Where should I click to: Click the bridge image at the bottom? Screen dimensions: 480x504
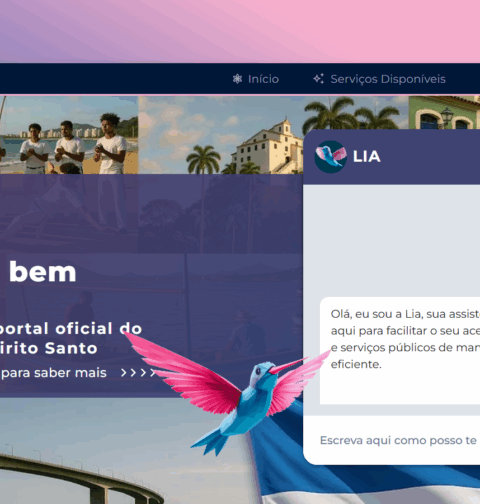click(x=80, y=477)
